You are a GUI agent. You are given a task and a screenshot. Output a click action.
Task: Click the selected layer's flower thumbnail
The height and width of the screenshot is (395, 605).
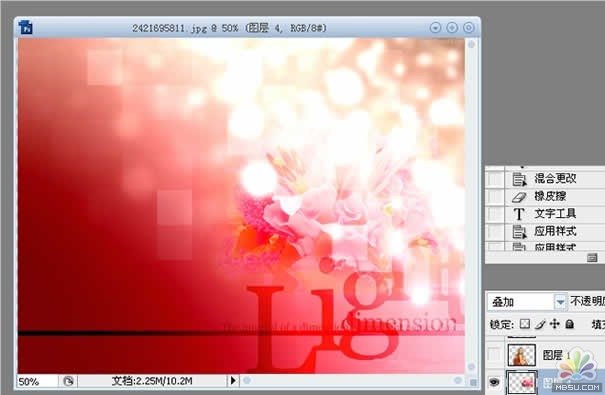tap(522, 382)
